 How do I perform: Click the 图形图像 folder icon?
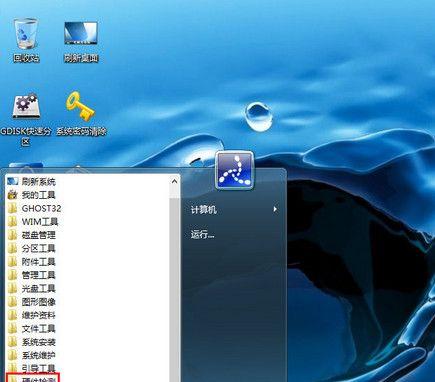click(12, 302)
